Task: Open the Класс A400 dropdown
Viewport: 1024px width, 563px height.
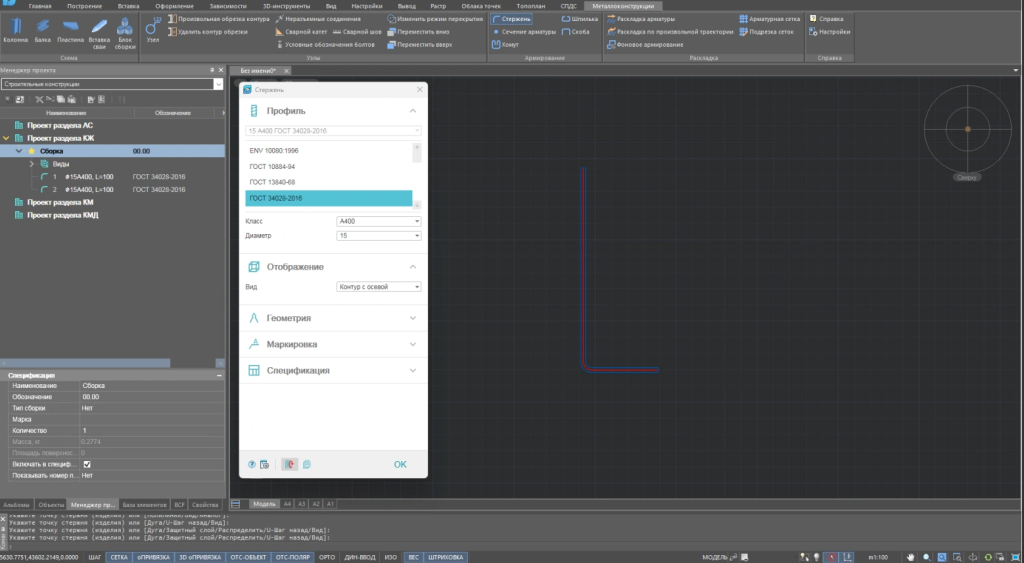Action: click(x=379, y=221)
